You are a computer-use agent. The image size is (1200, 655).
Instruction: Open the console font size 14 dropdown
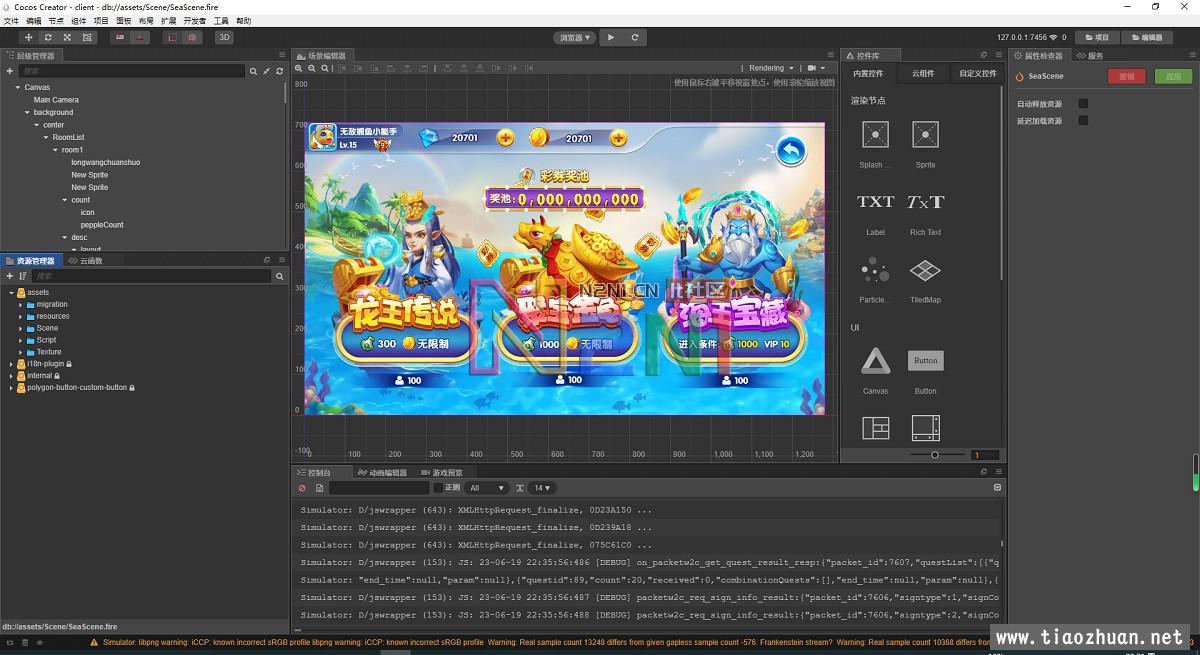542,488
